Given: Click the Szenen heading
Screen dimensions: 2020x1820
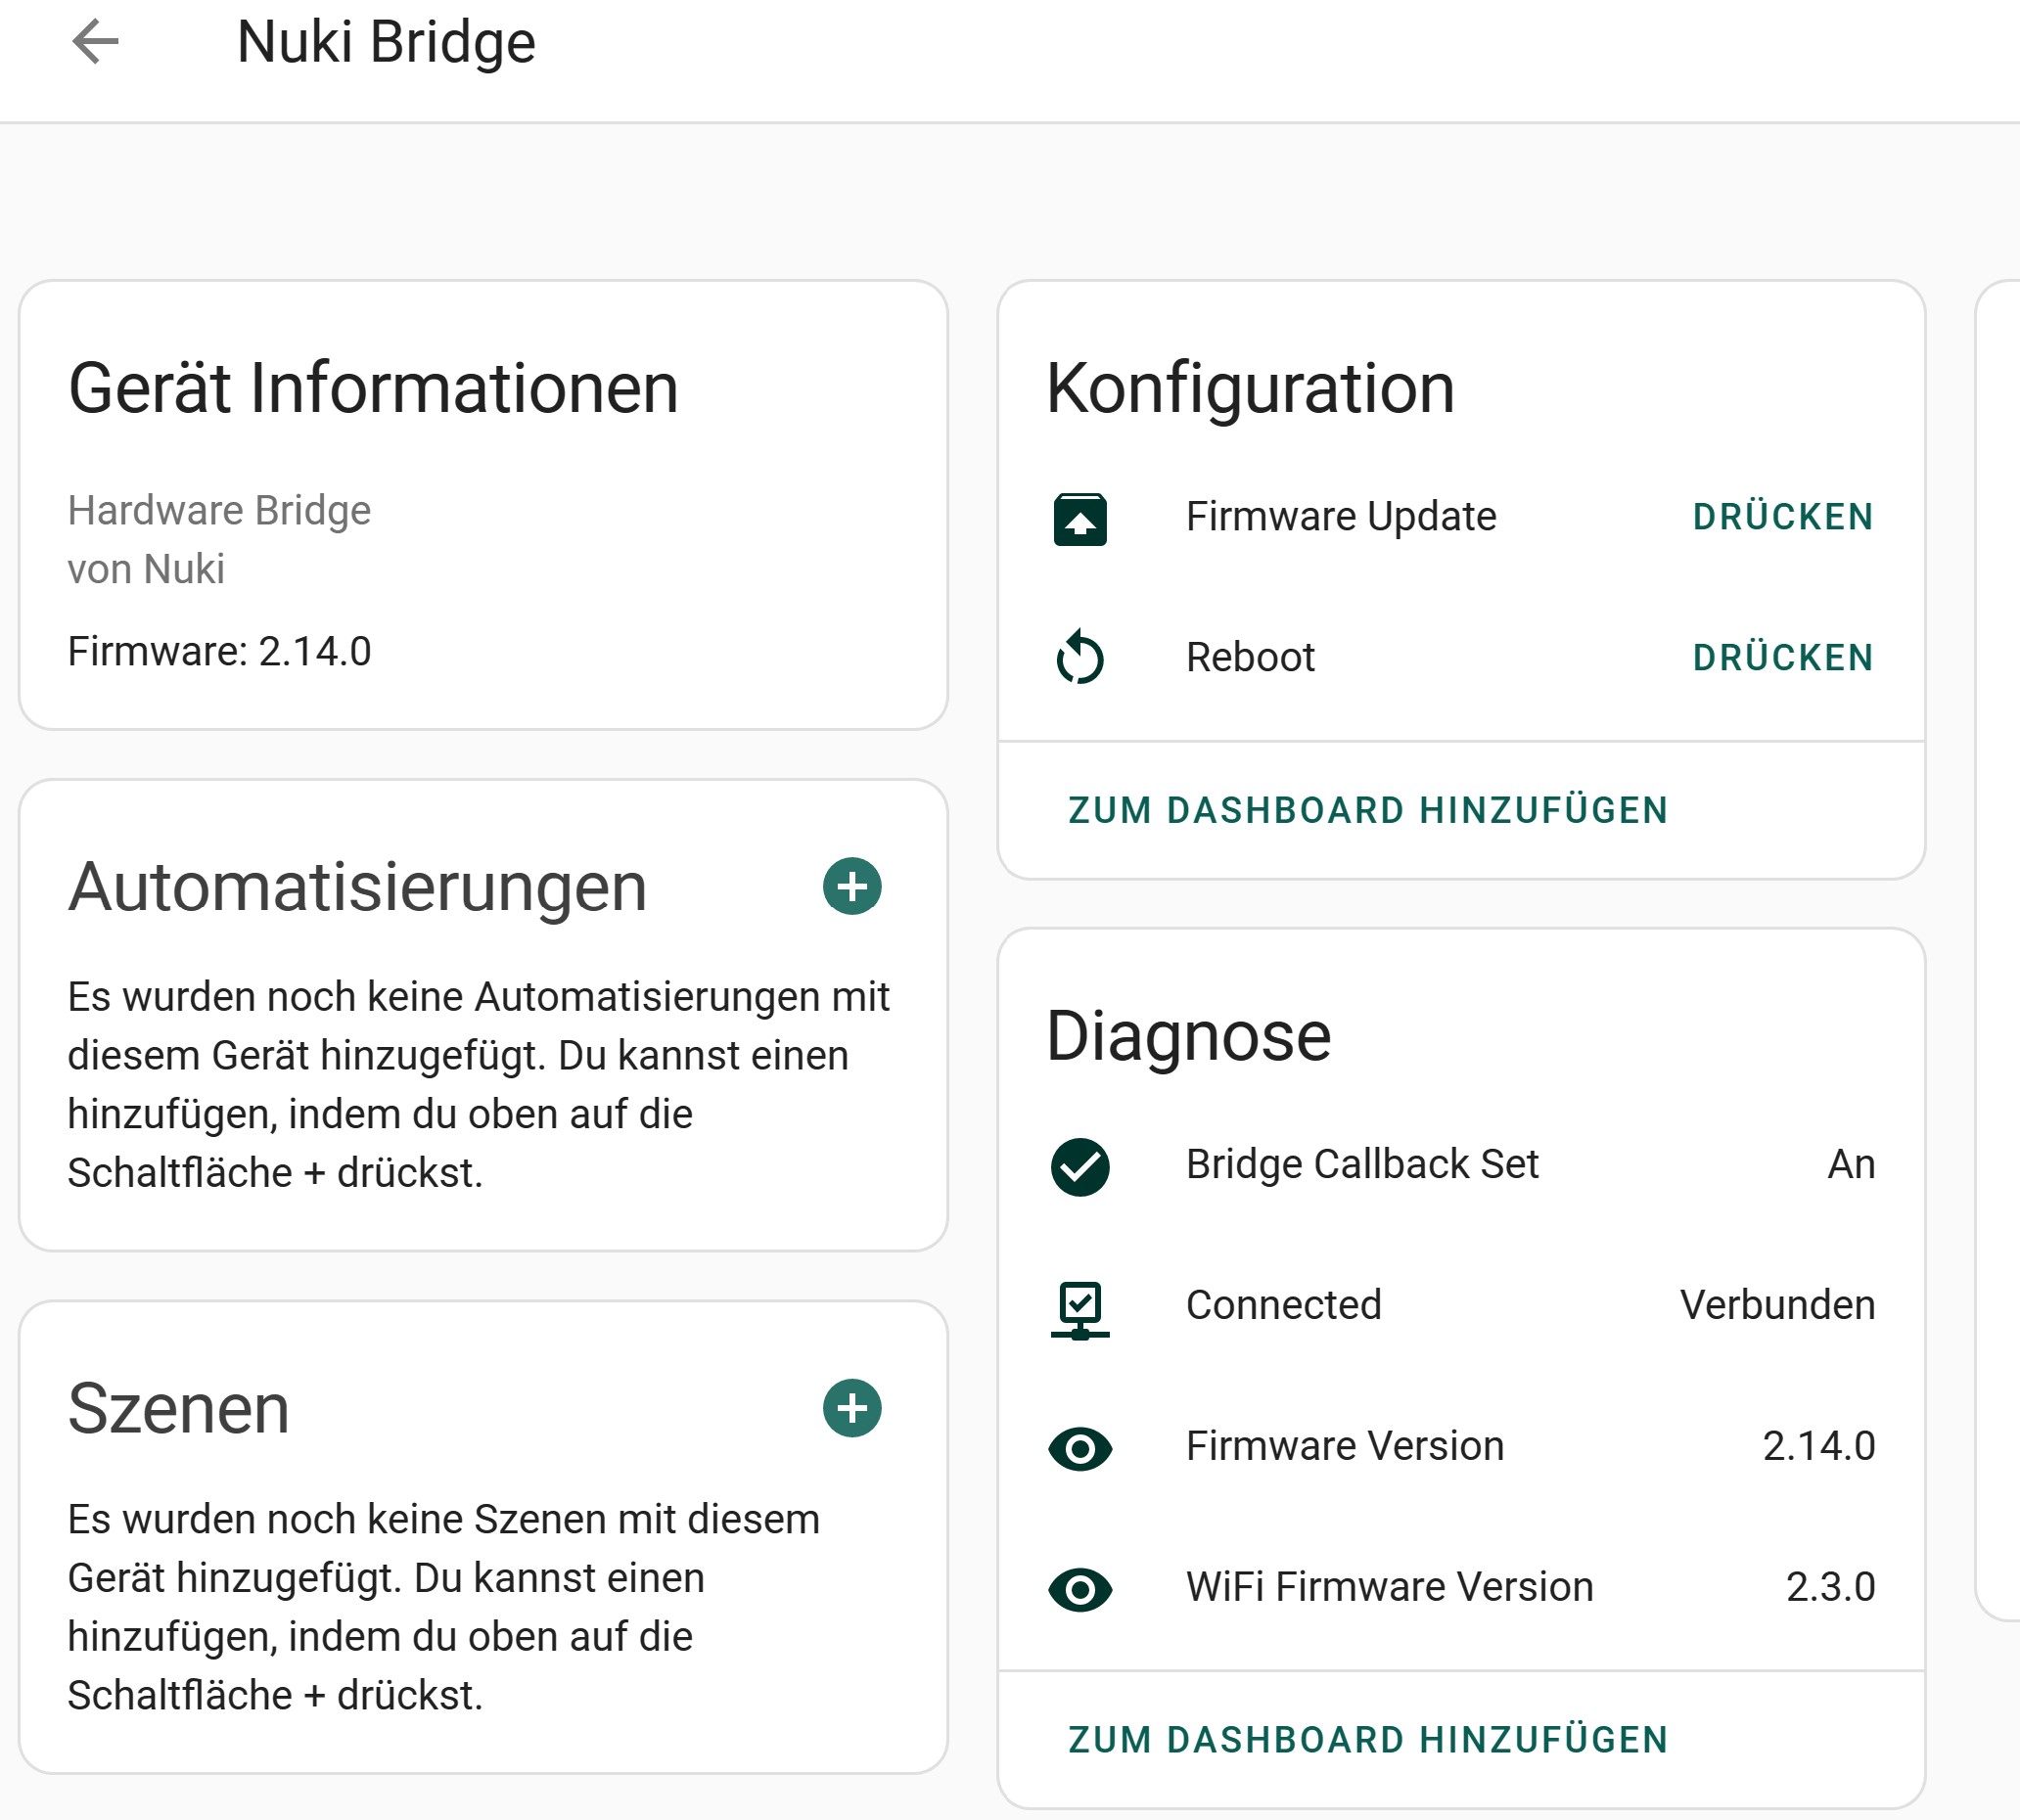Looking at the screenshot, I should coord(178,1408).
